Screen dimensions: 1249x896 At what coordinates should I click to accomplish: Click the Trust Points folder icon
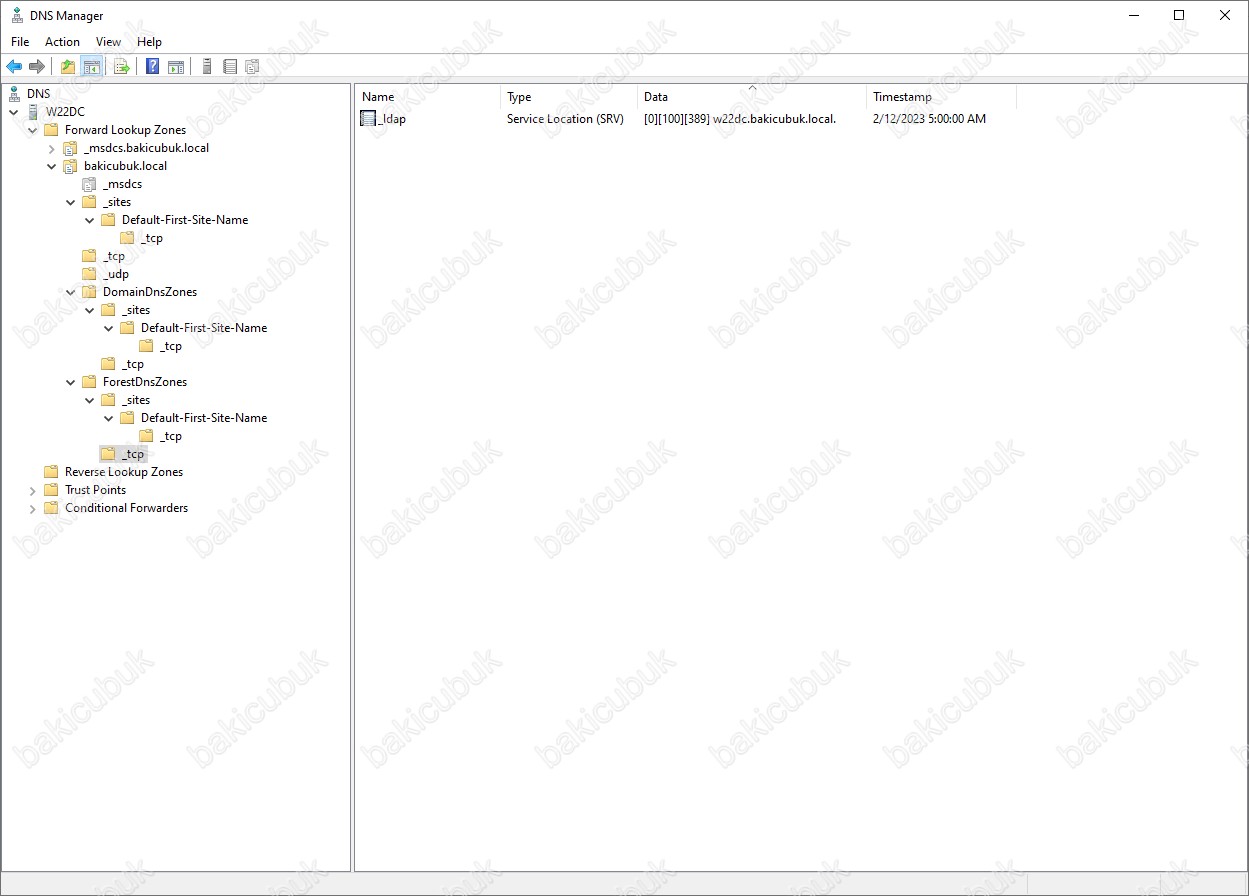coord(51,490)
